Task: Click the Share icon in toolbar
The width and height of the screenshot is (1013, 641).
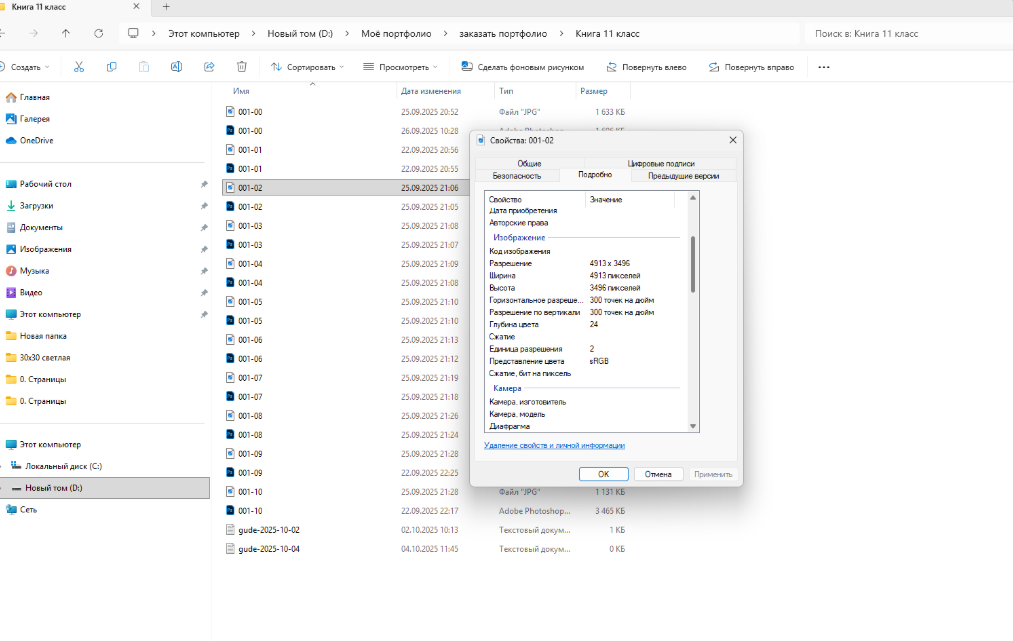Action: (x=209, y=67)
